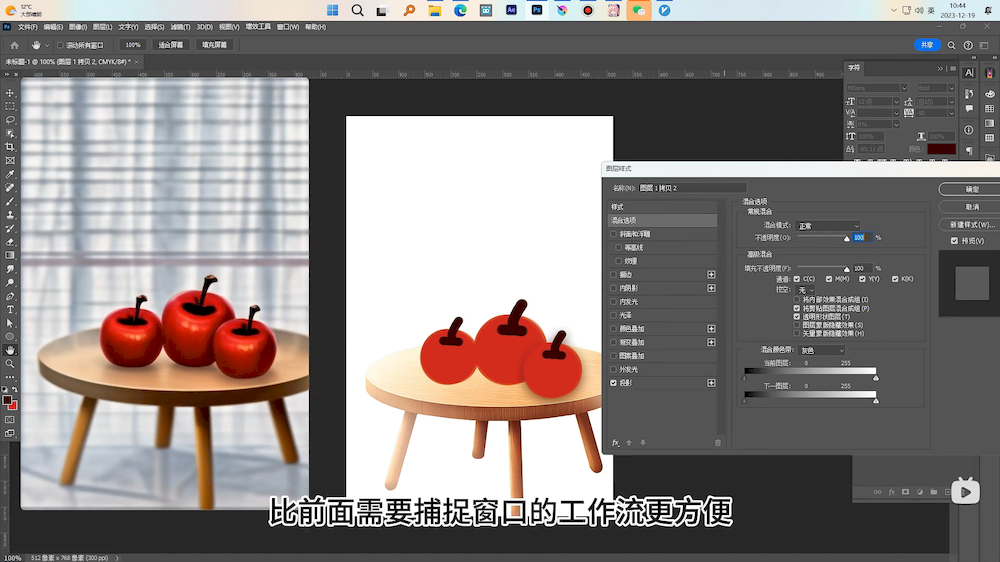
Task: Open the 滤镜(T) menu
Action: pos(180,27)
